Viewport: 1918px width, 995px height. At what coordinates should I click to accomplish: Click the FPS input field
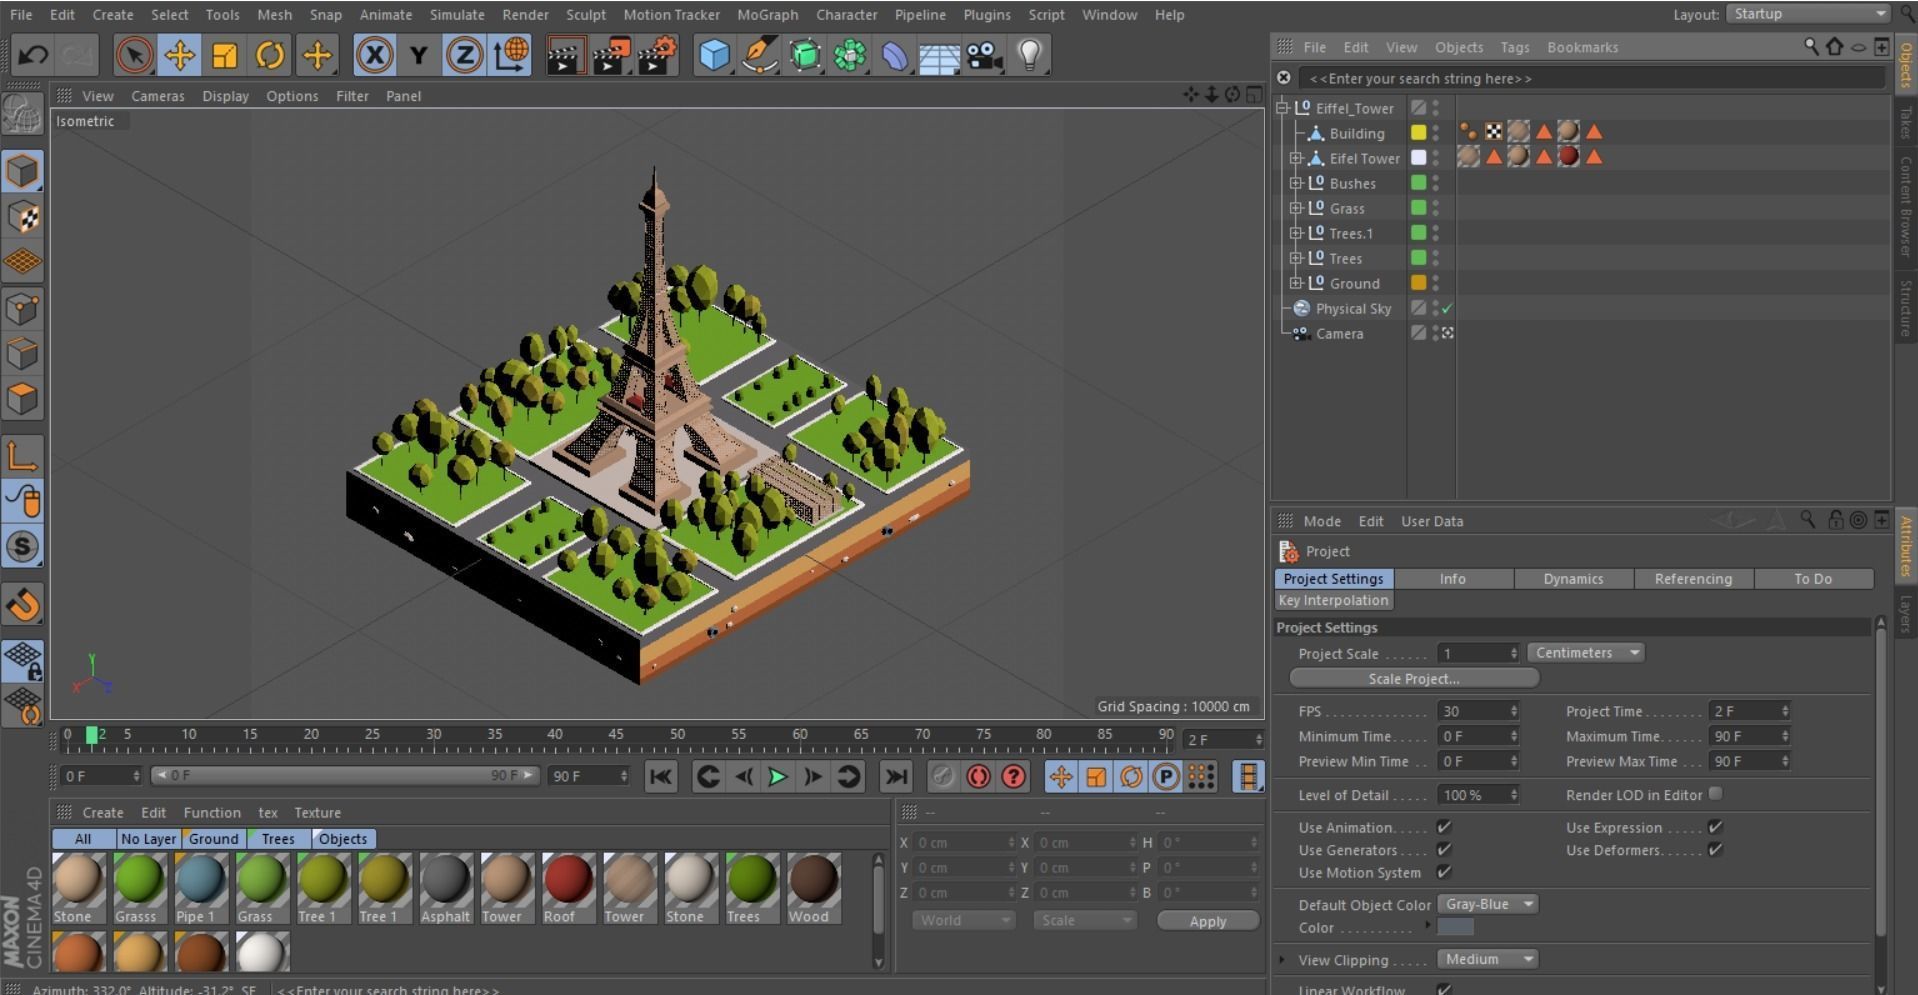(1477, 711)
